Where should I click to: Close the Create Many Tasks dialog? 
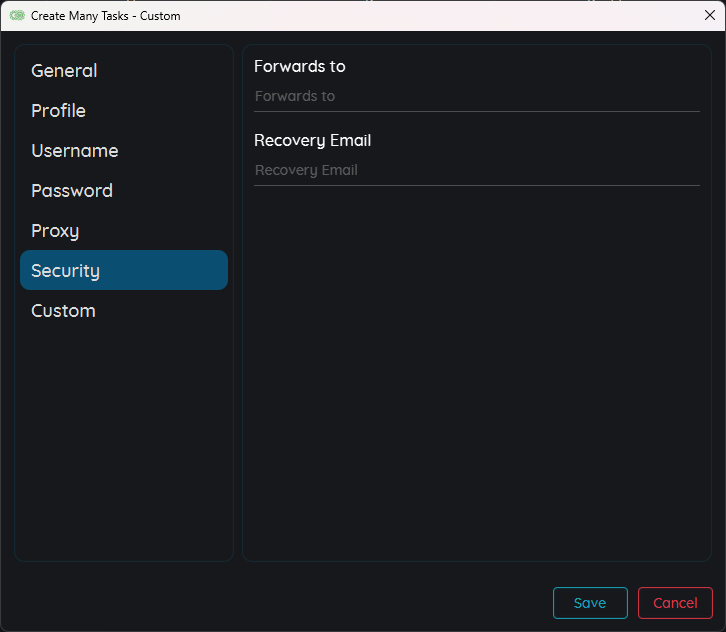(709, 15)
